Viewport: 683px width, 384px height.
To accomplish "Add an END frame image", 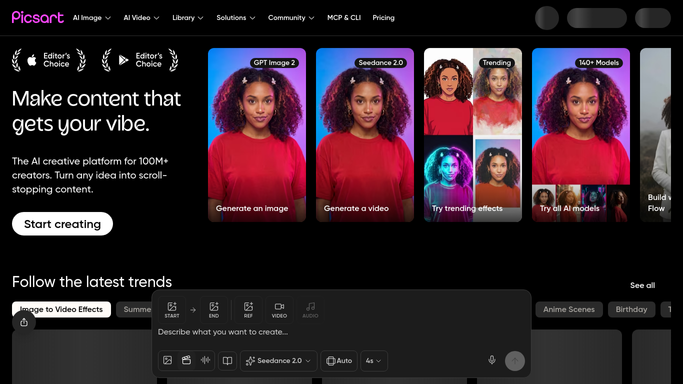I will pyautogui.click(x=214, y=310).
